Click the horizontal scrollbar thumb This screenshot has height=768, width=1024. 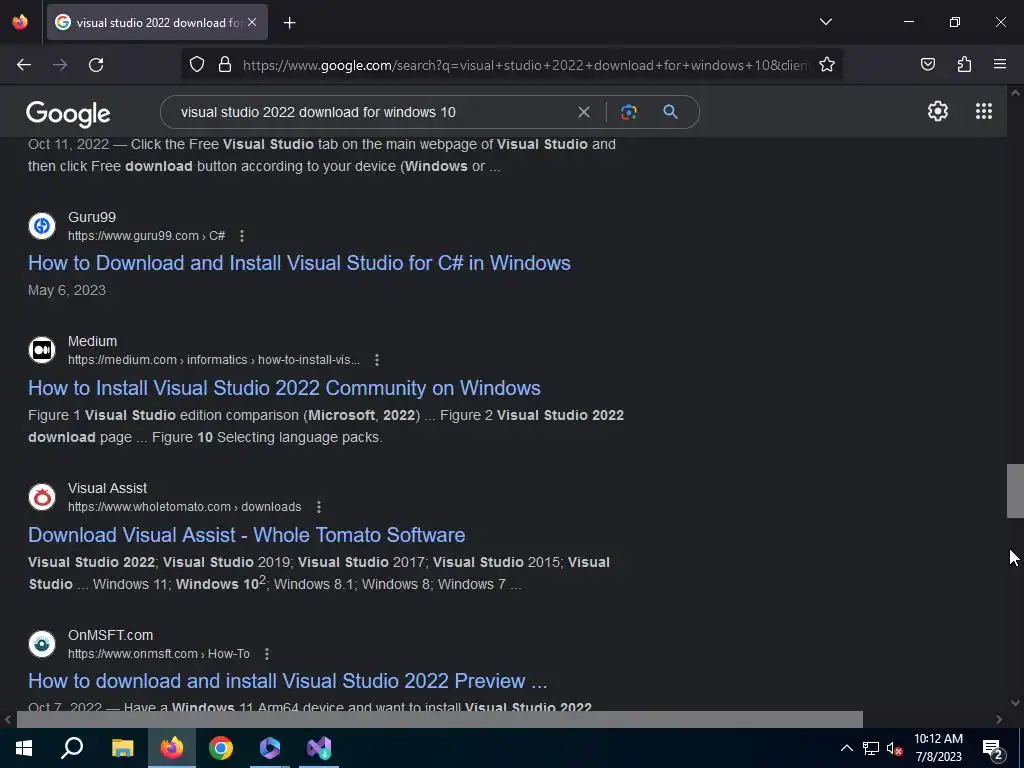tap(440, 719)
